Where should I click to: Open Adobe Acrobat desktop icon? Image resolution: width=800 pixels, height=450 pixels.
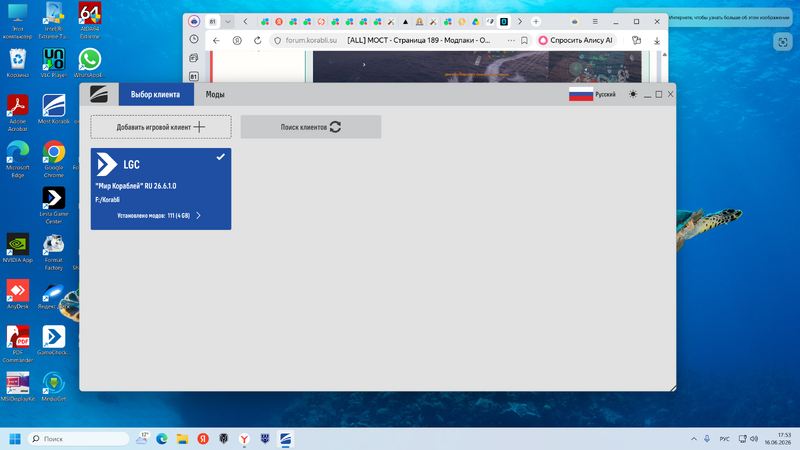[17, 113]
